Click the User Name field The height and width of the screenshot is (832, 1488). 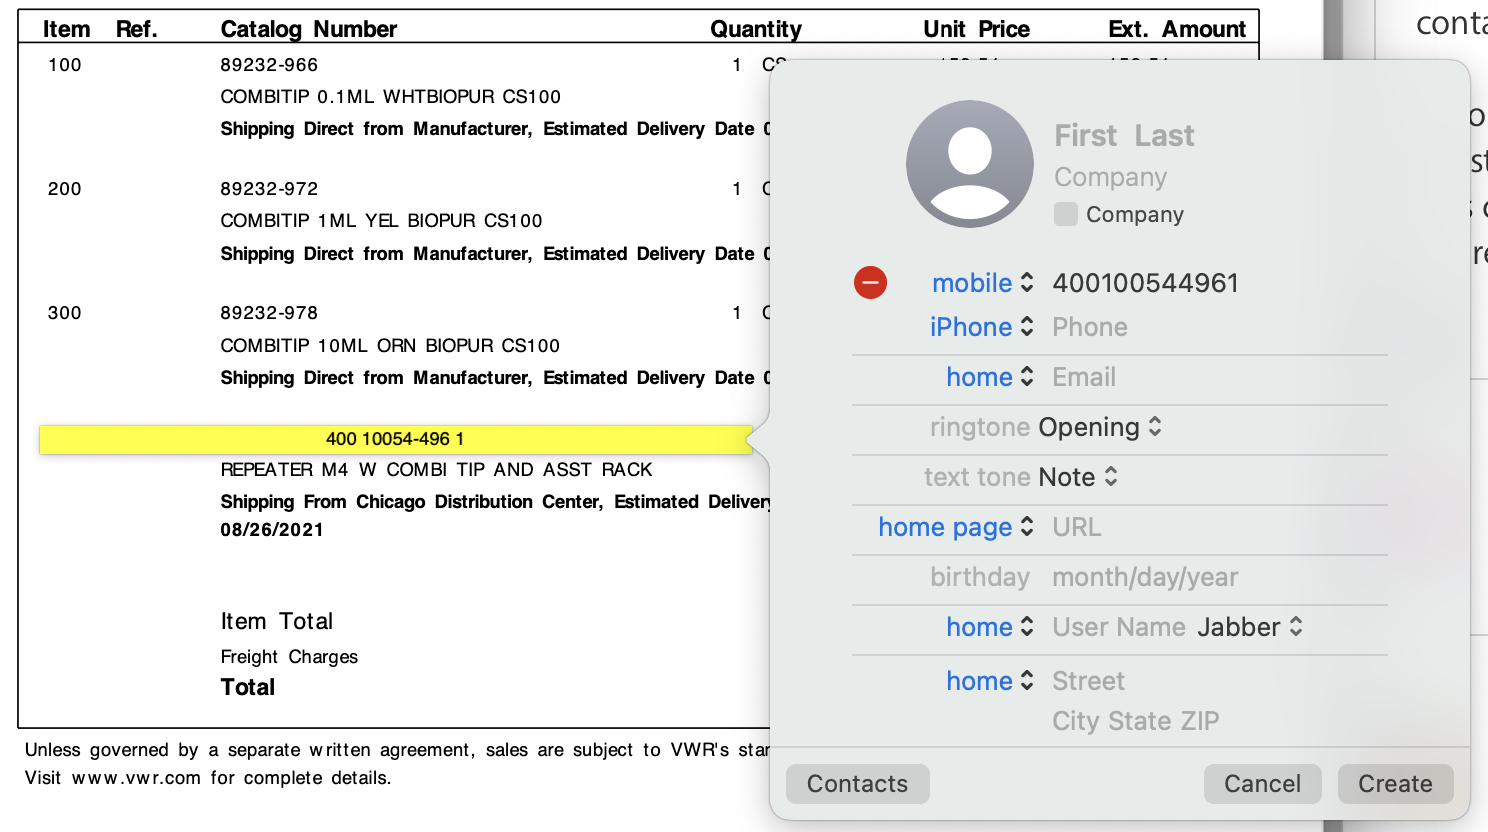1119,627
